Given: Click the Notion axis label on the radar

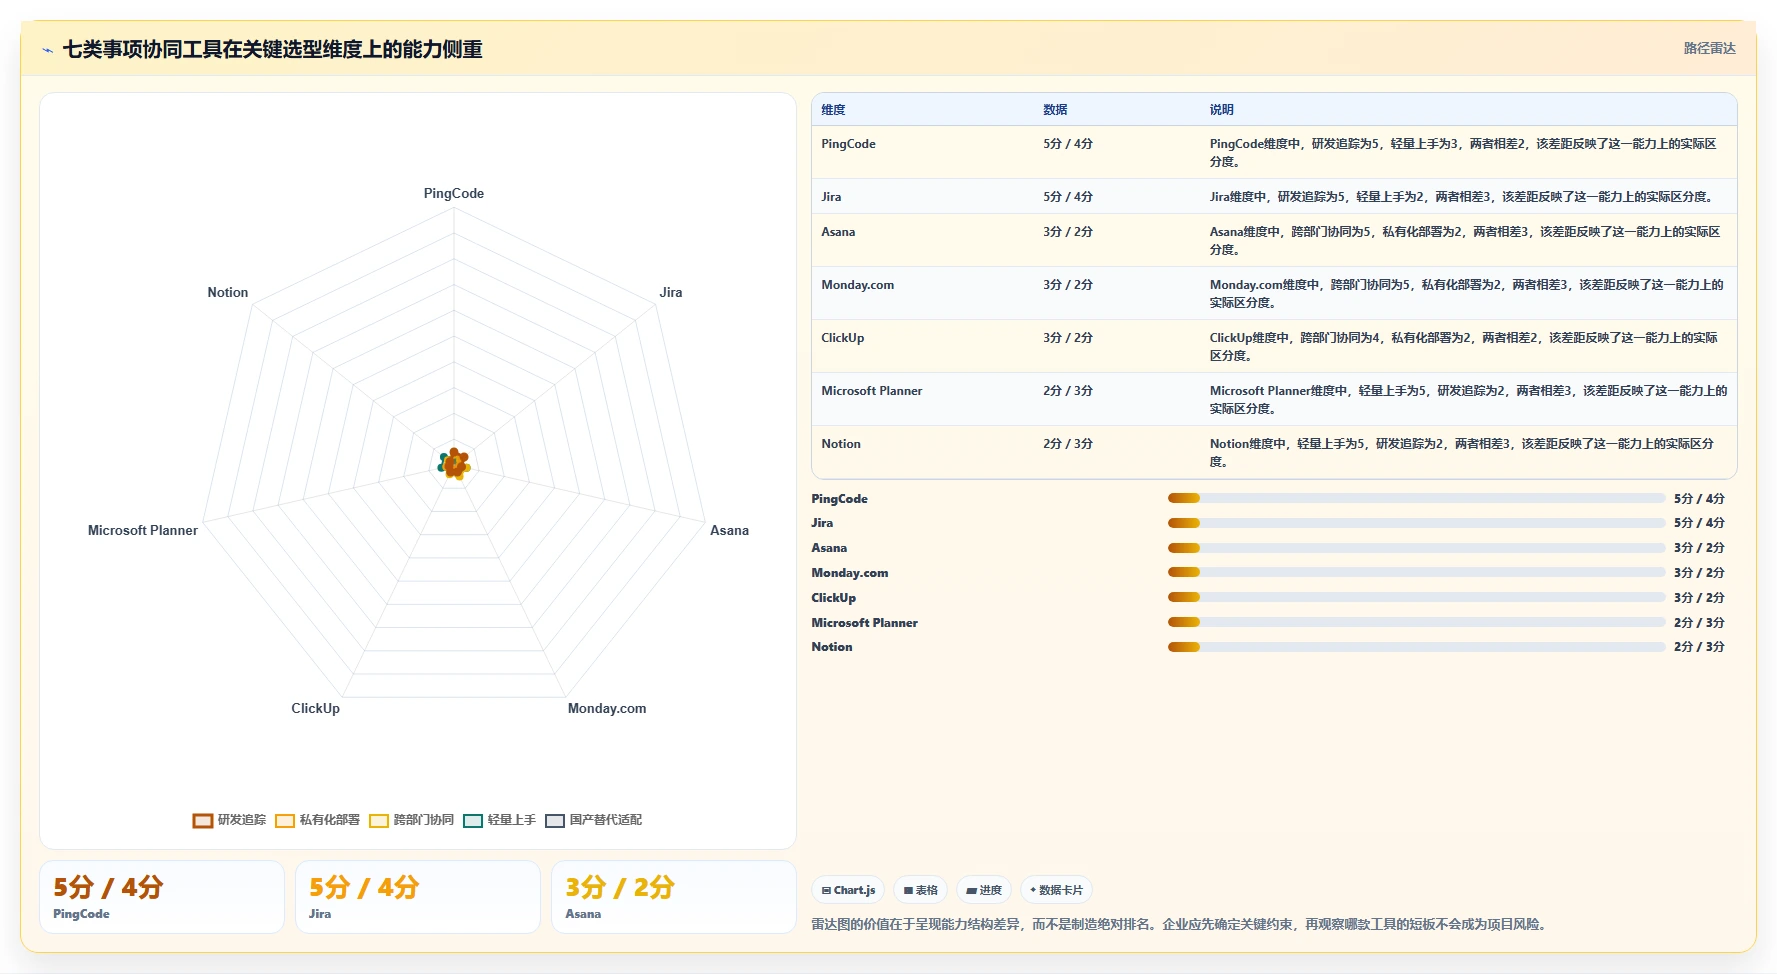Looking at the screenshot, I should point(227,292).
